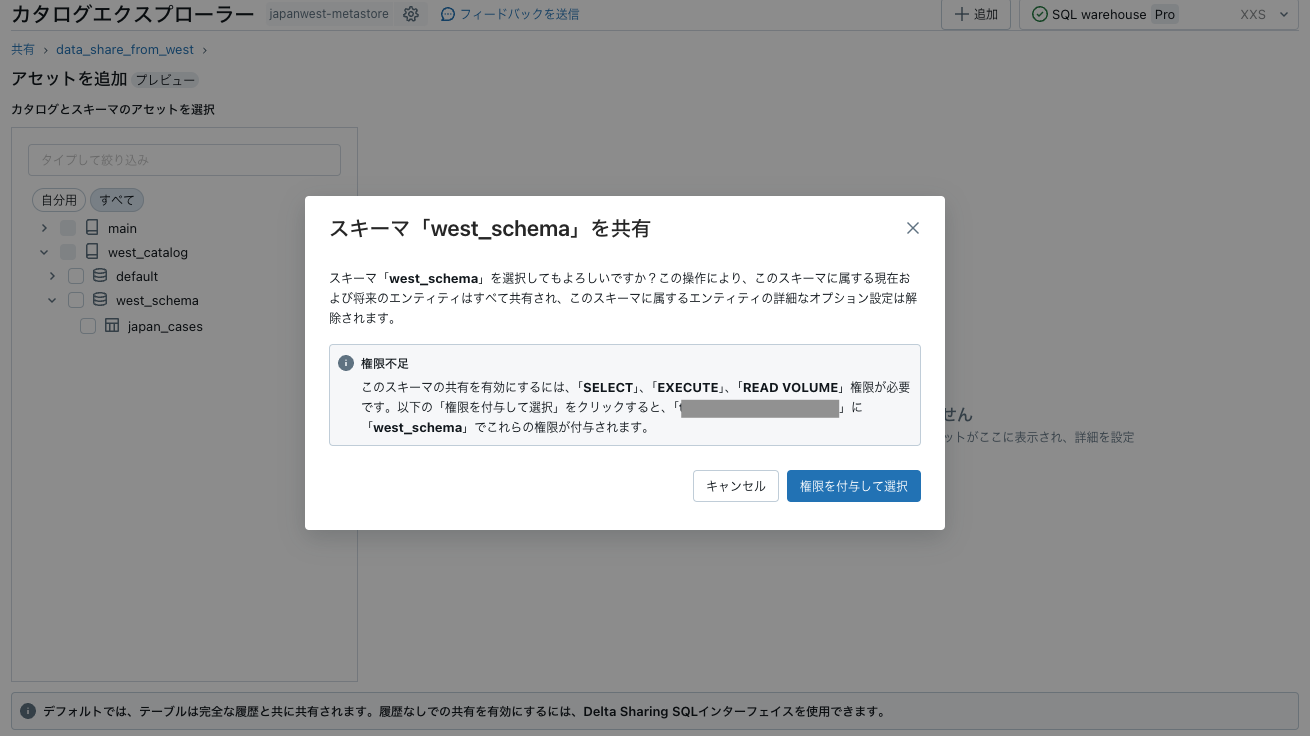Viewport: 1310px width, 736px height.
Task: Select the 自分用 filter tab
Action: pyautogui.click(x=58, y=200)
